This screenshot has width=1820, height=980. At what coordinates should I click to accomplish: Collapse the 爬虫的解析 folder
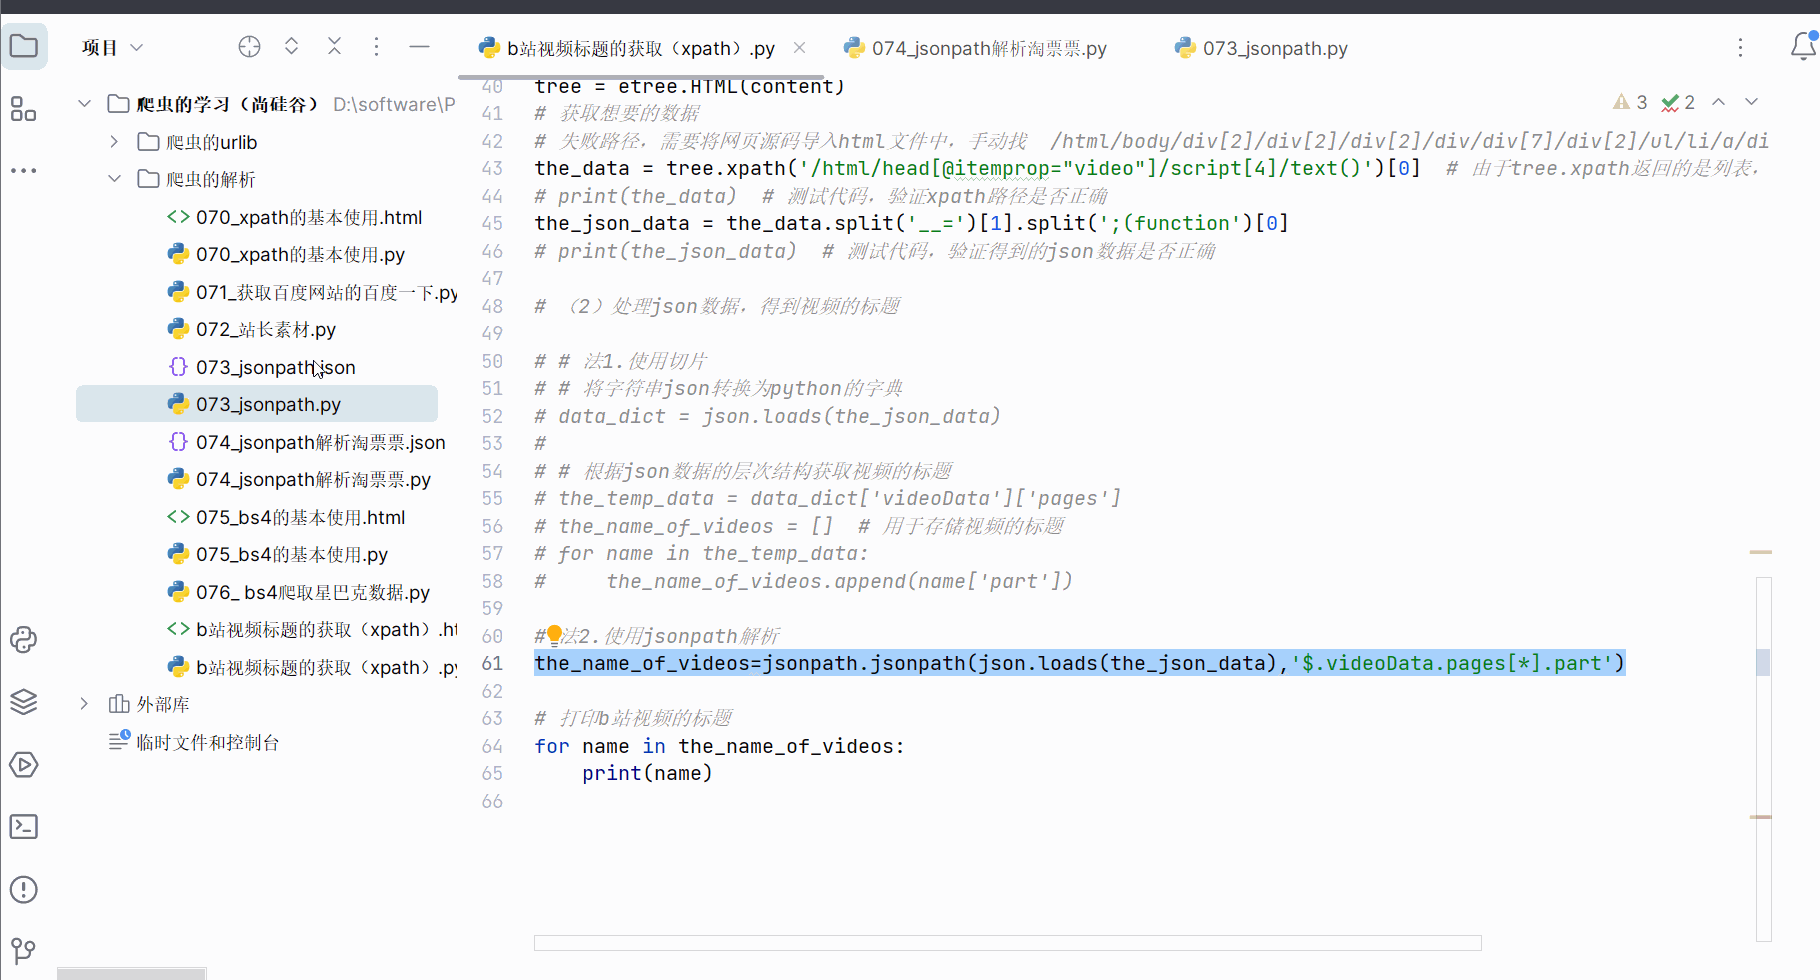pyautogui.click(x=115, y=179)
